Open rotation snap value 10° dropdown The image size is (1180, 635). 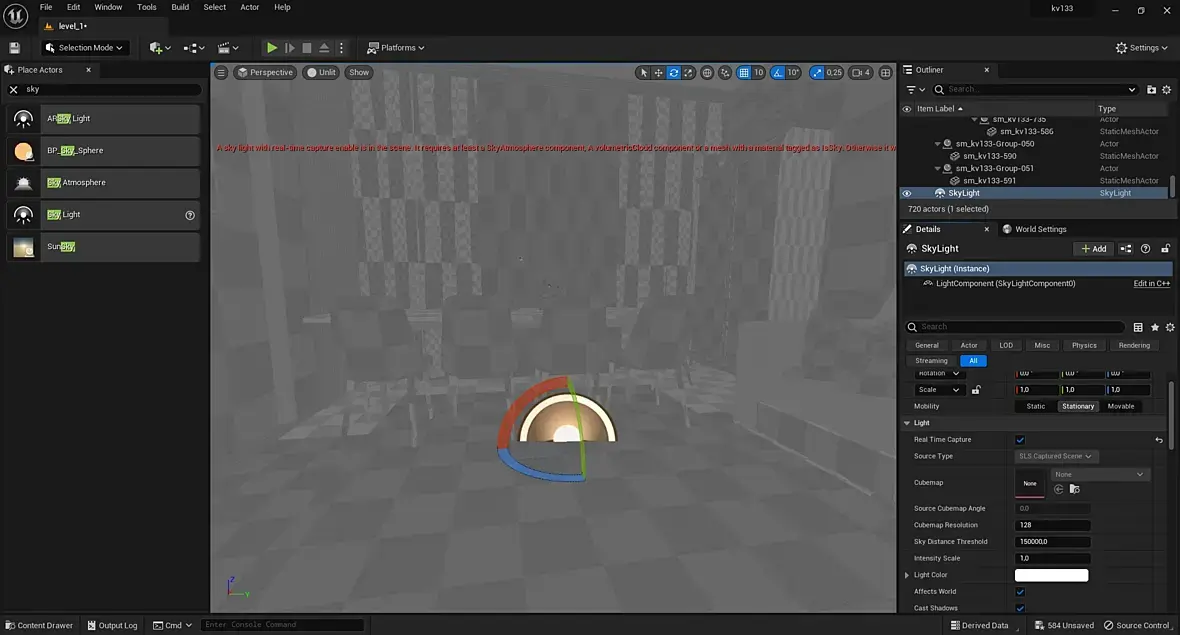pyautogui.click(x=793, y=72)
